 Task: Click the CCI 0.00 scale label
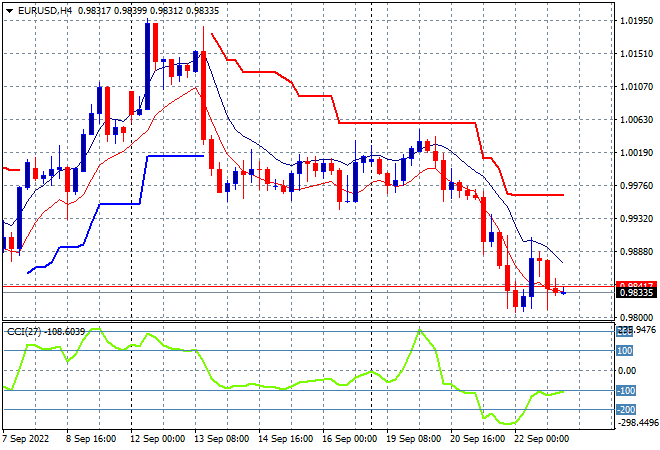click(x=626, y=370)
